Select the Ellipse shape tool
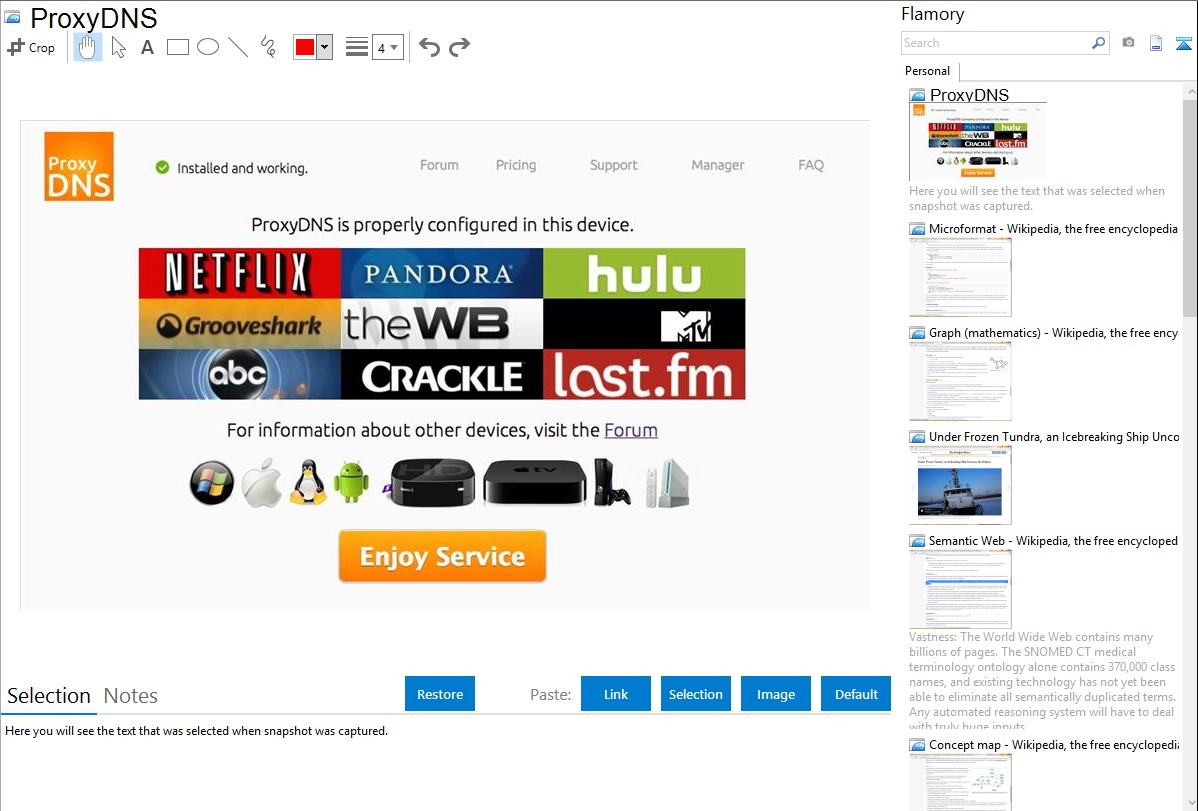This screenshot has height=811, width=1198. 208,47
